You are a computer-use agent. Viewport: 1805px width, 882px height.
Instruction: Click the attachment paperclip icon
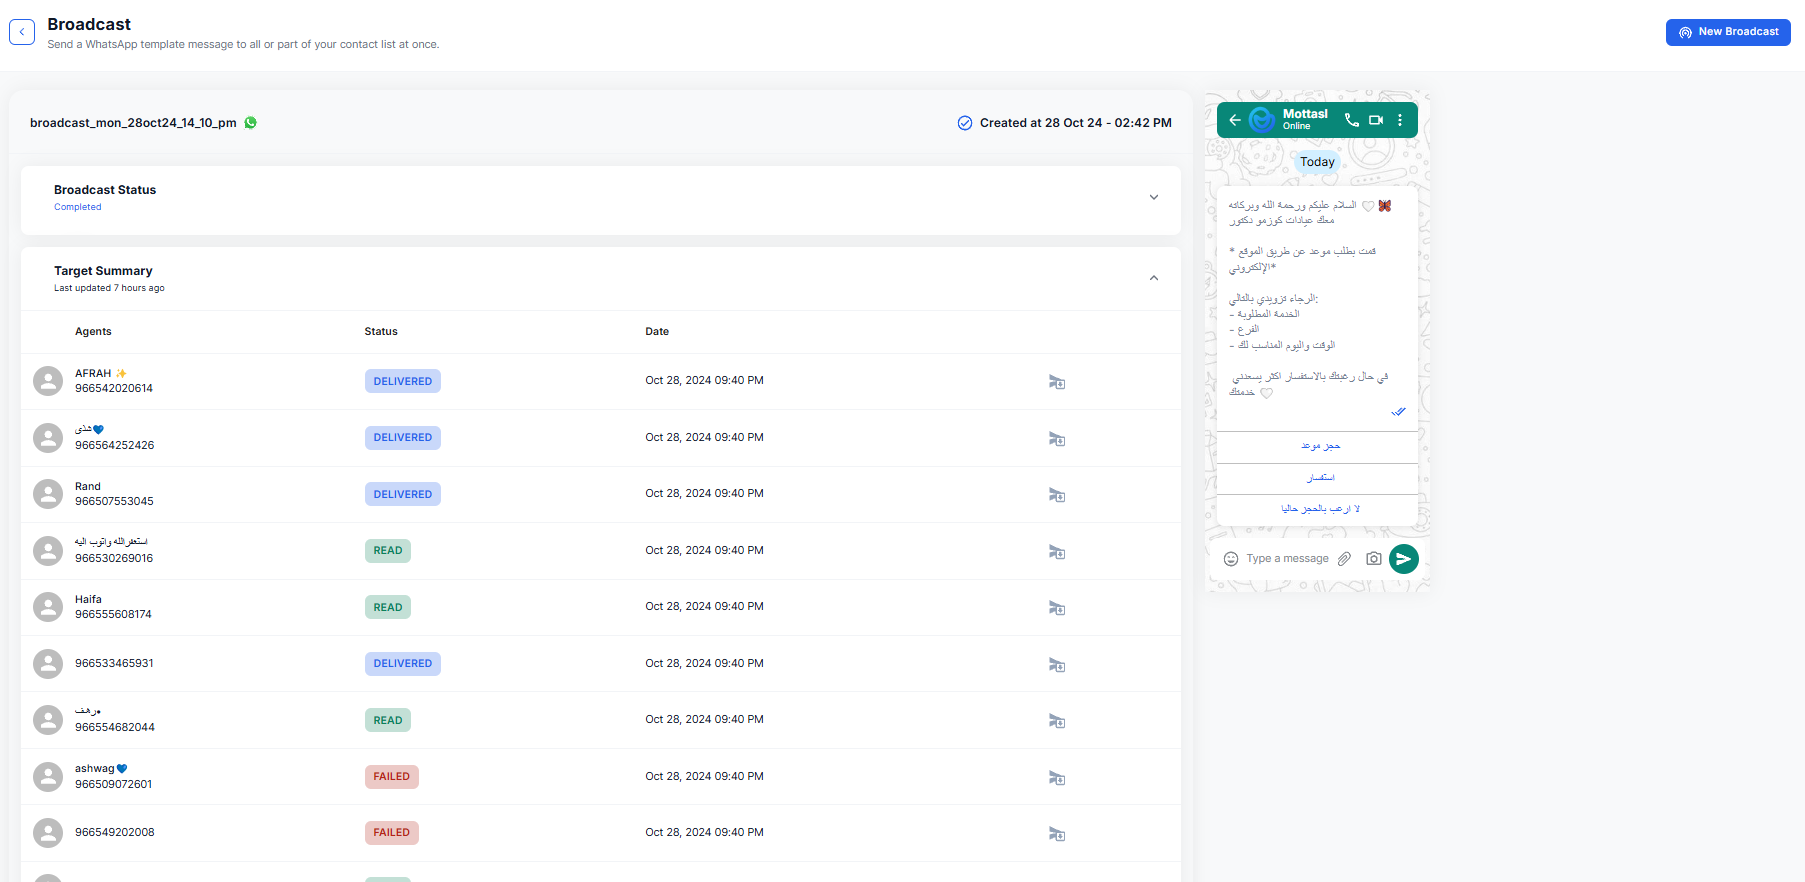point(1344,559)
